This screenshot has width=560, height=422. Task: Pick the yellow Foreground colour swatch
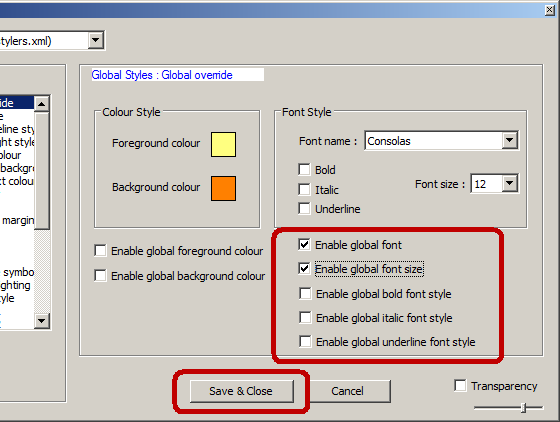(223, 145)
